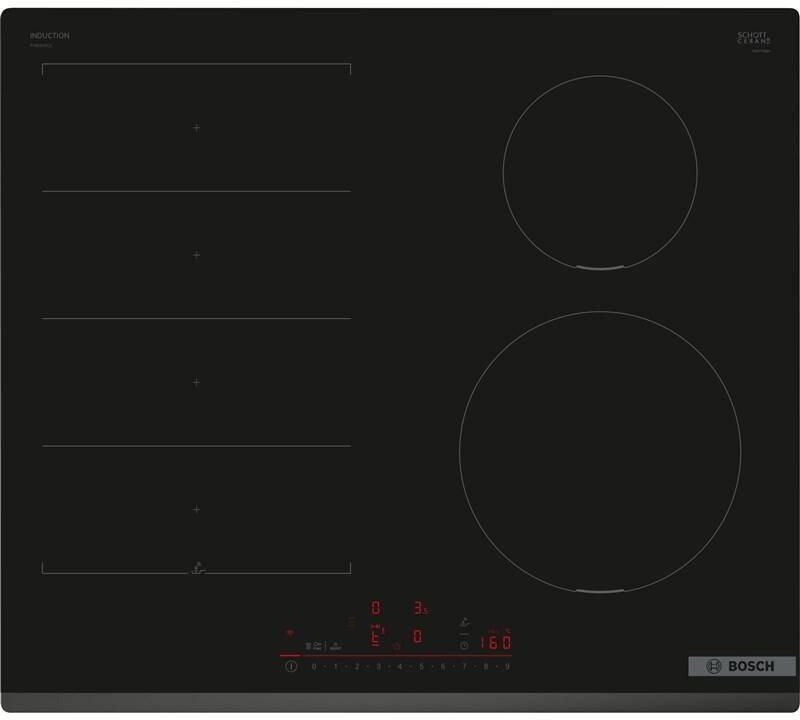The width and height of the screenshot is (800, 720).
Task: Choose power level 3 on the slider
Action: (379, 666)
